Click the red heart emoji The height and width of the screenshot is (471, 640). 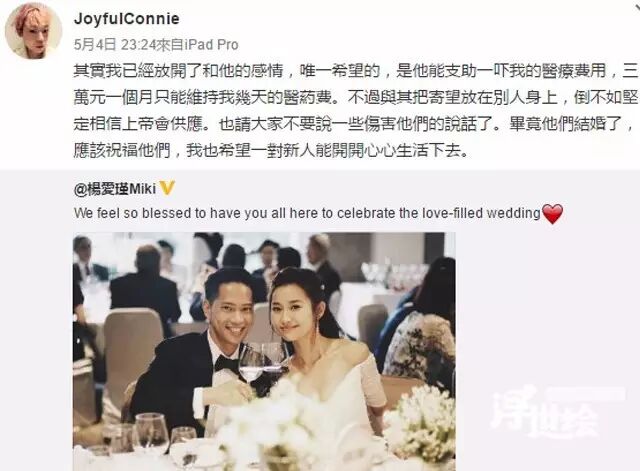click(x=553, y=214)
